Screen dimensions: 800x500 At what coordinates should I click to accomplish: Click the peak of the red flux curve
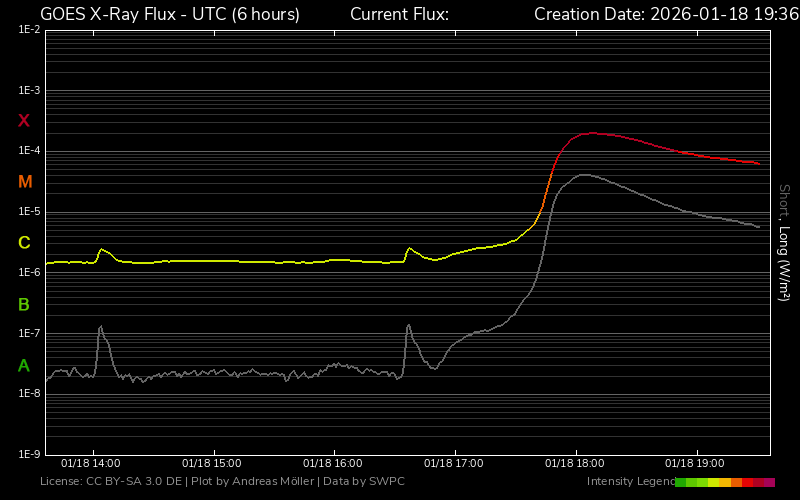point(592,133)
